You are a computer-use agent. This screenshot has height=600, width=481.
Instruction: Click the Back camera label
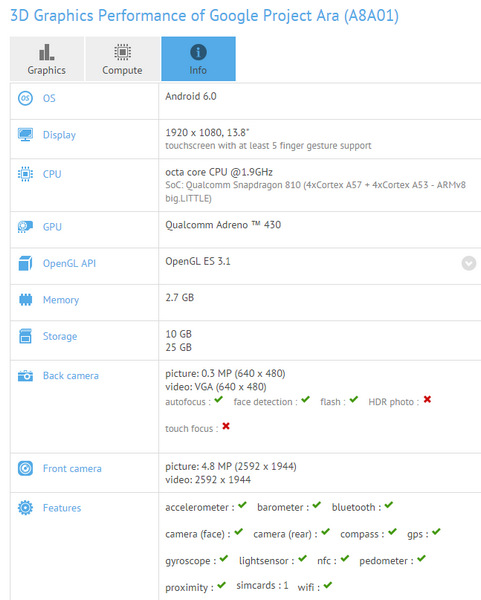pos(71,376)
